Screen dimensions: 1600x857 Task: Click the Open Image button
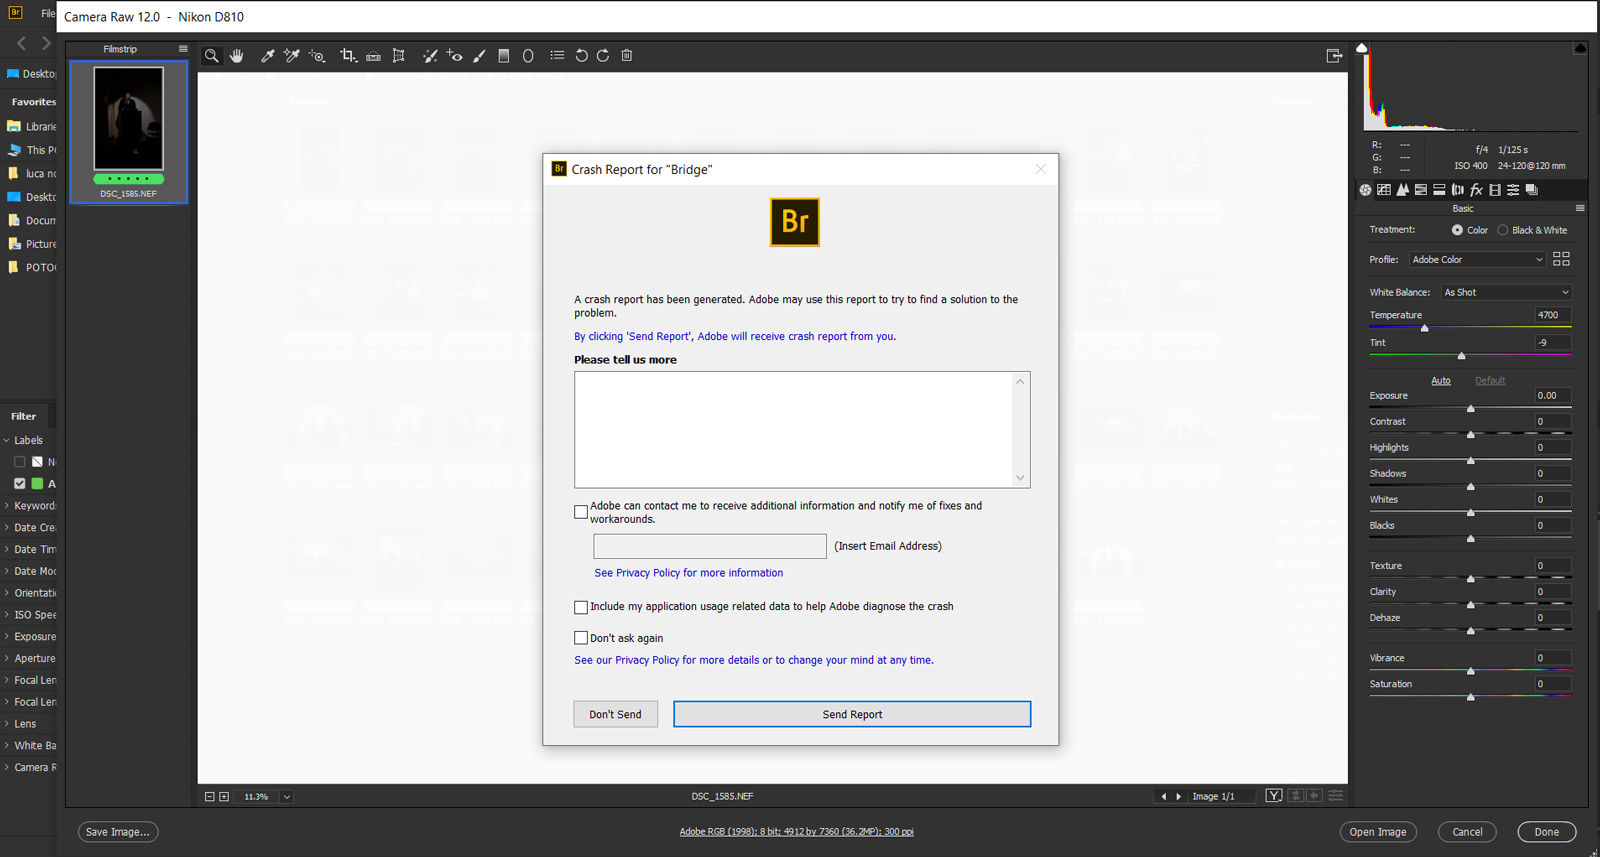tap(1378, 832)
